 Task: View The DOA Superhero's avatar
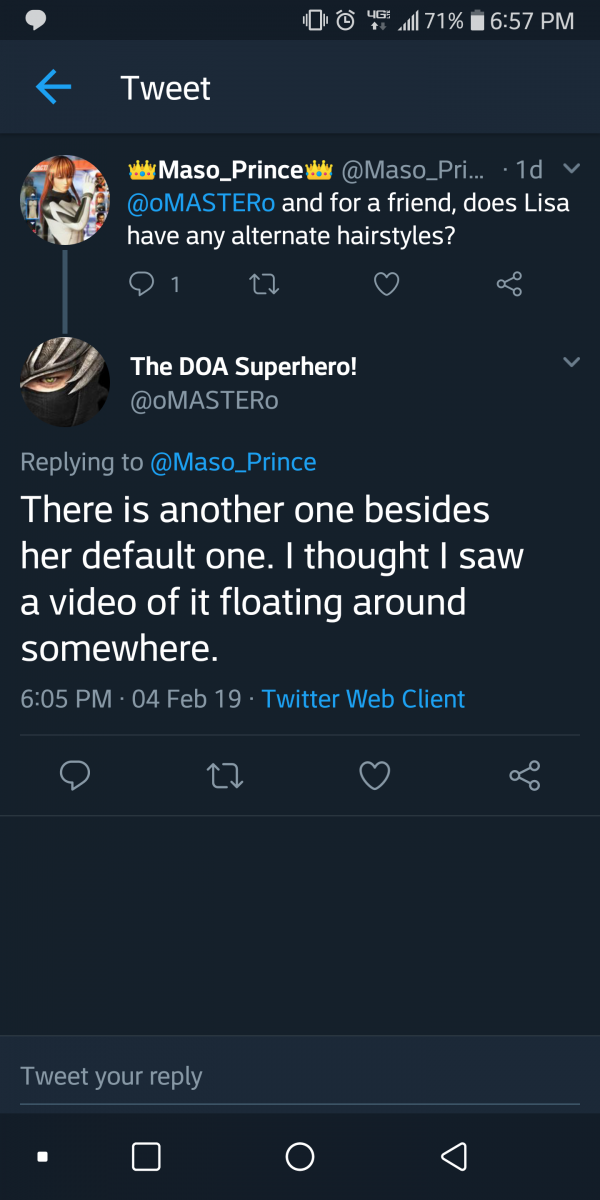(65, 382)
